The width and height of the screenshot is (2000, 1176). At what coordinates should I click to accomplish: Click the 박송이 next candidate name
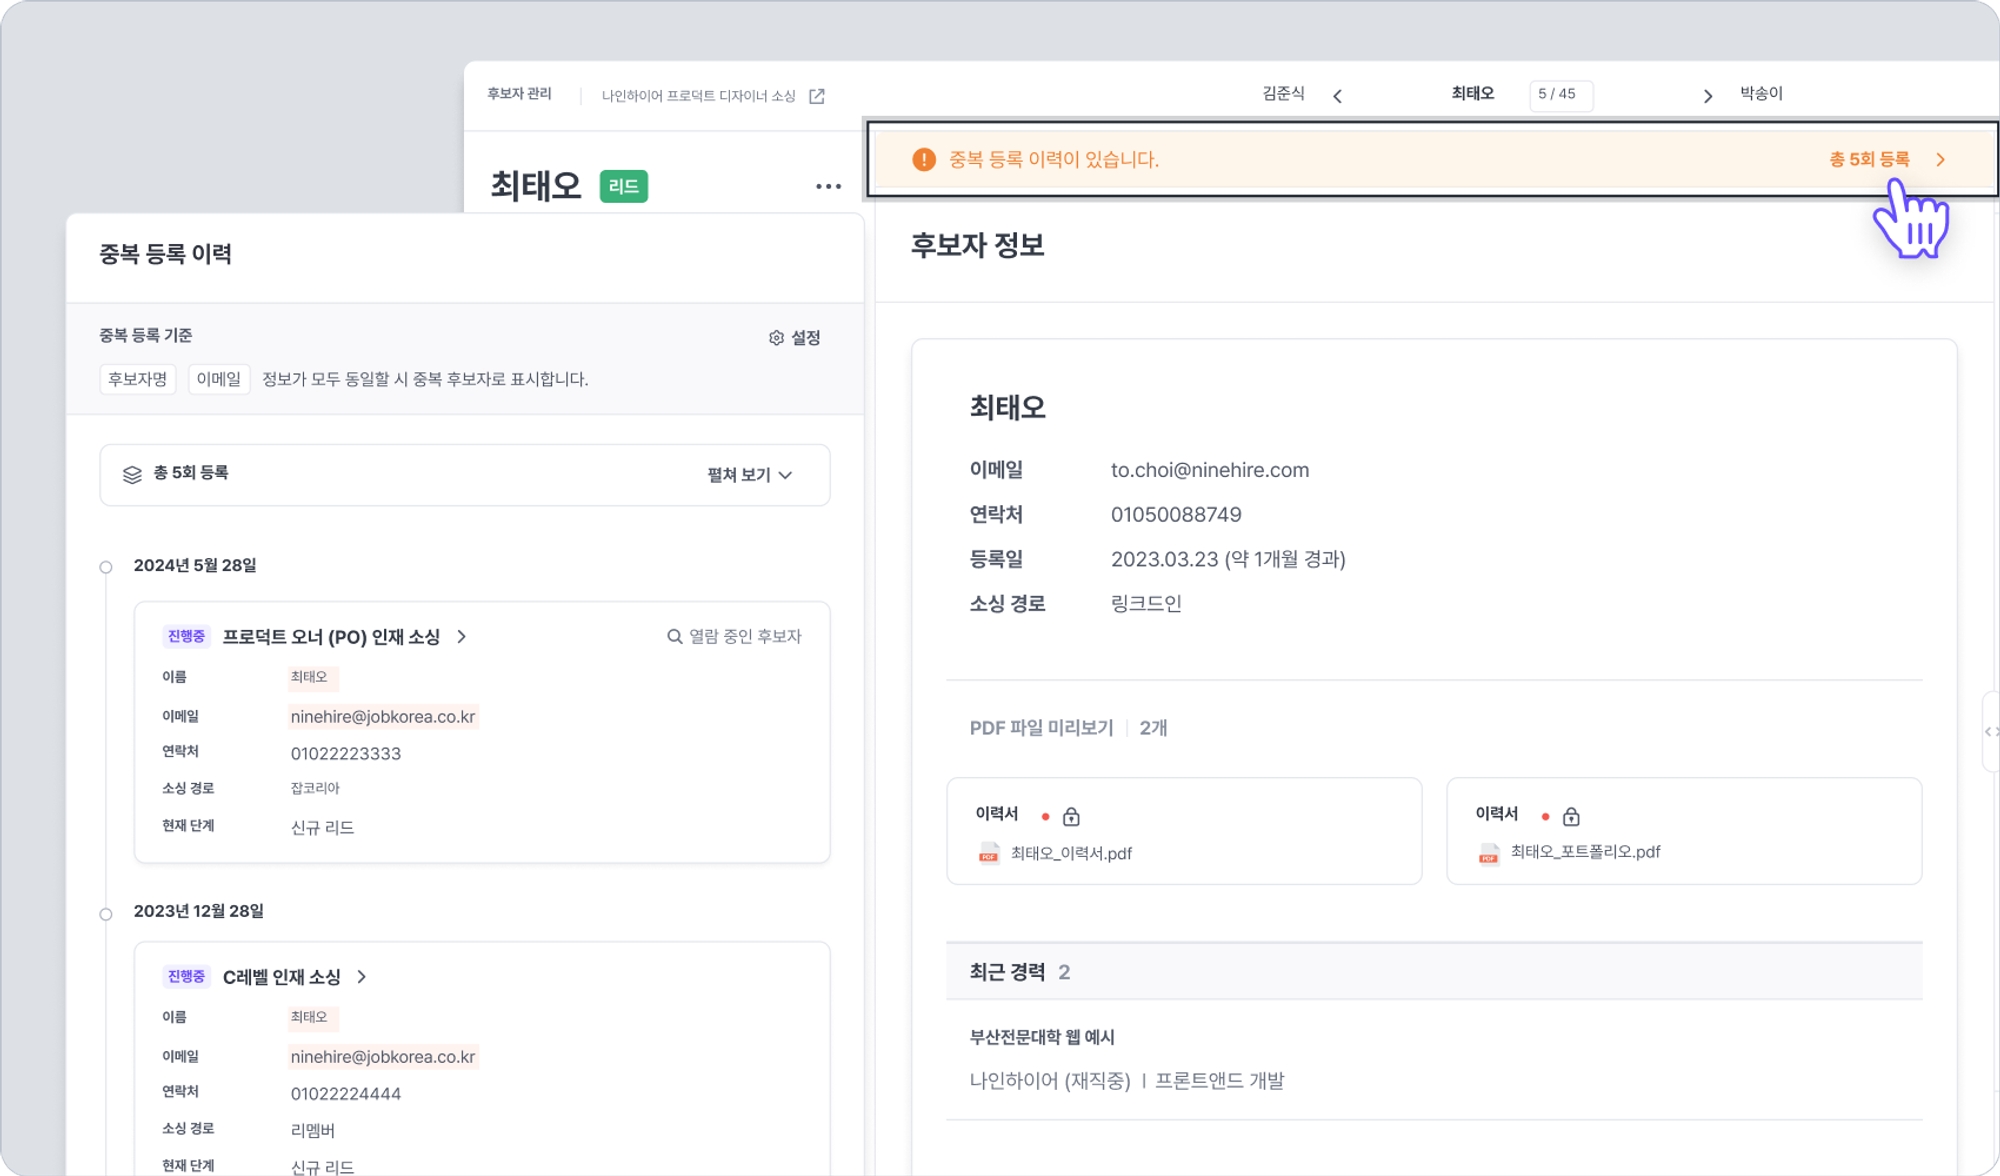(x=1761, y=94)
